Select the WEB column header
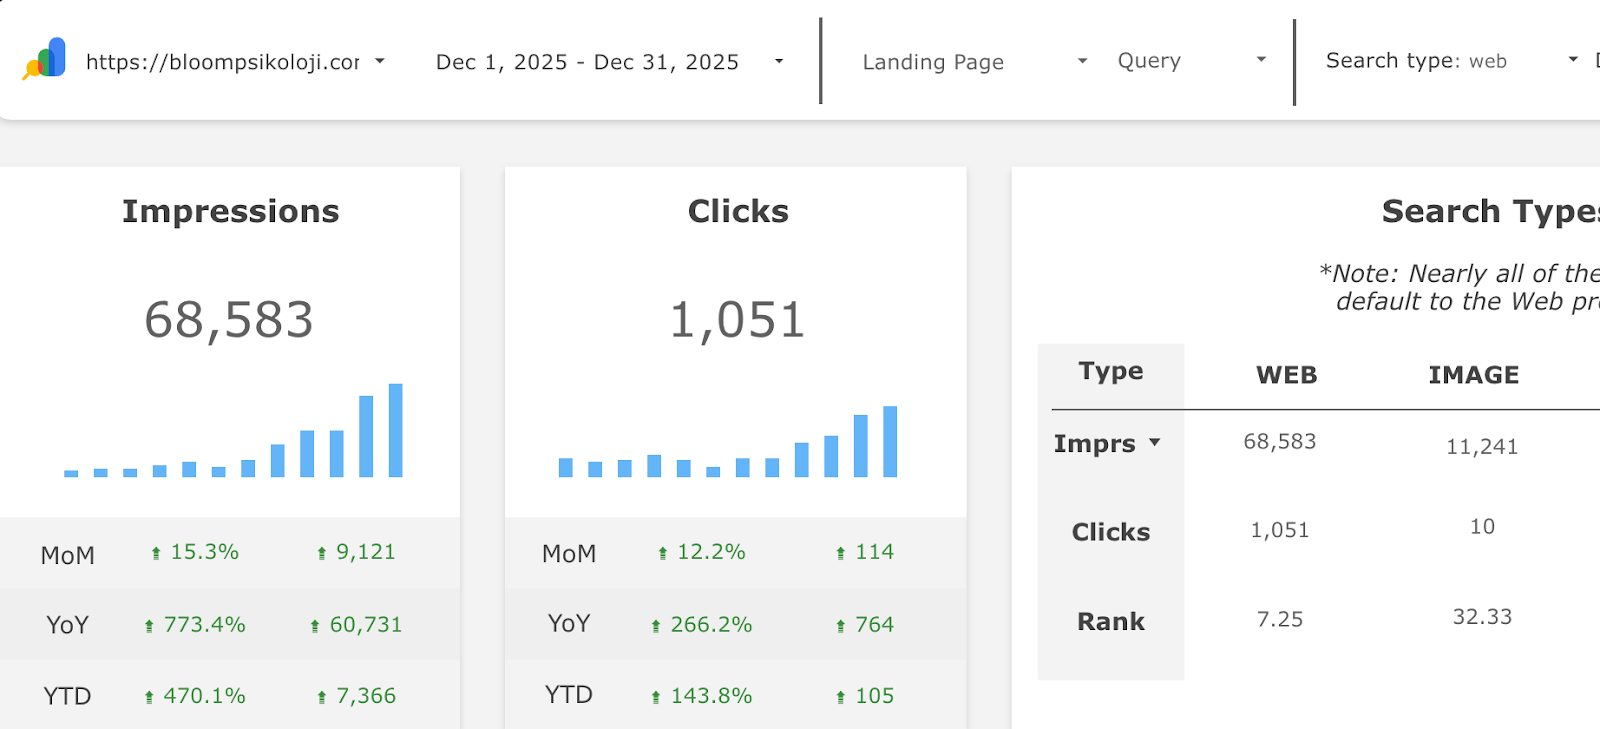1600x729 pixels. pyautogui.click(x=1286, y=375)
